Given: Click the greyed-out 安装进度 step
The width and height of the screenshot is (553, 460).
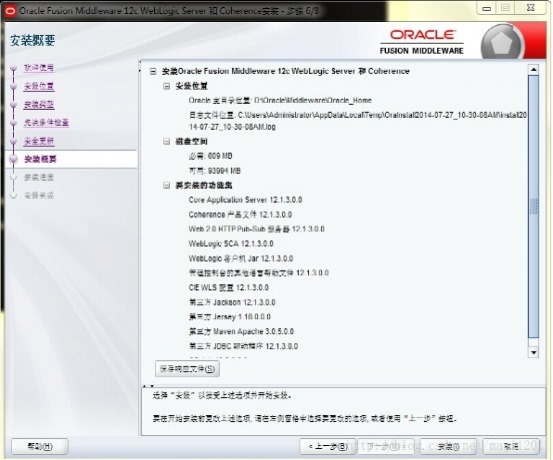Looking at the screenshot, I should click(x=39, y=177).
